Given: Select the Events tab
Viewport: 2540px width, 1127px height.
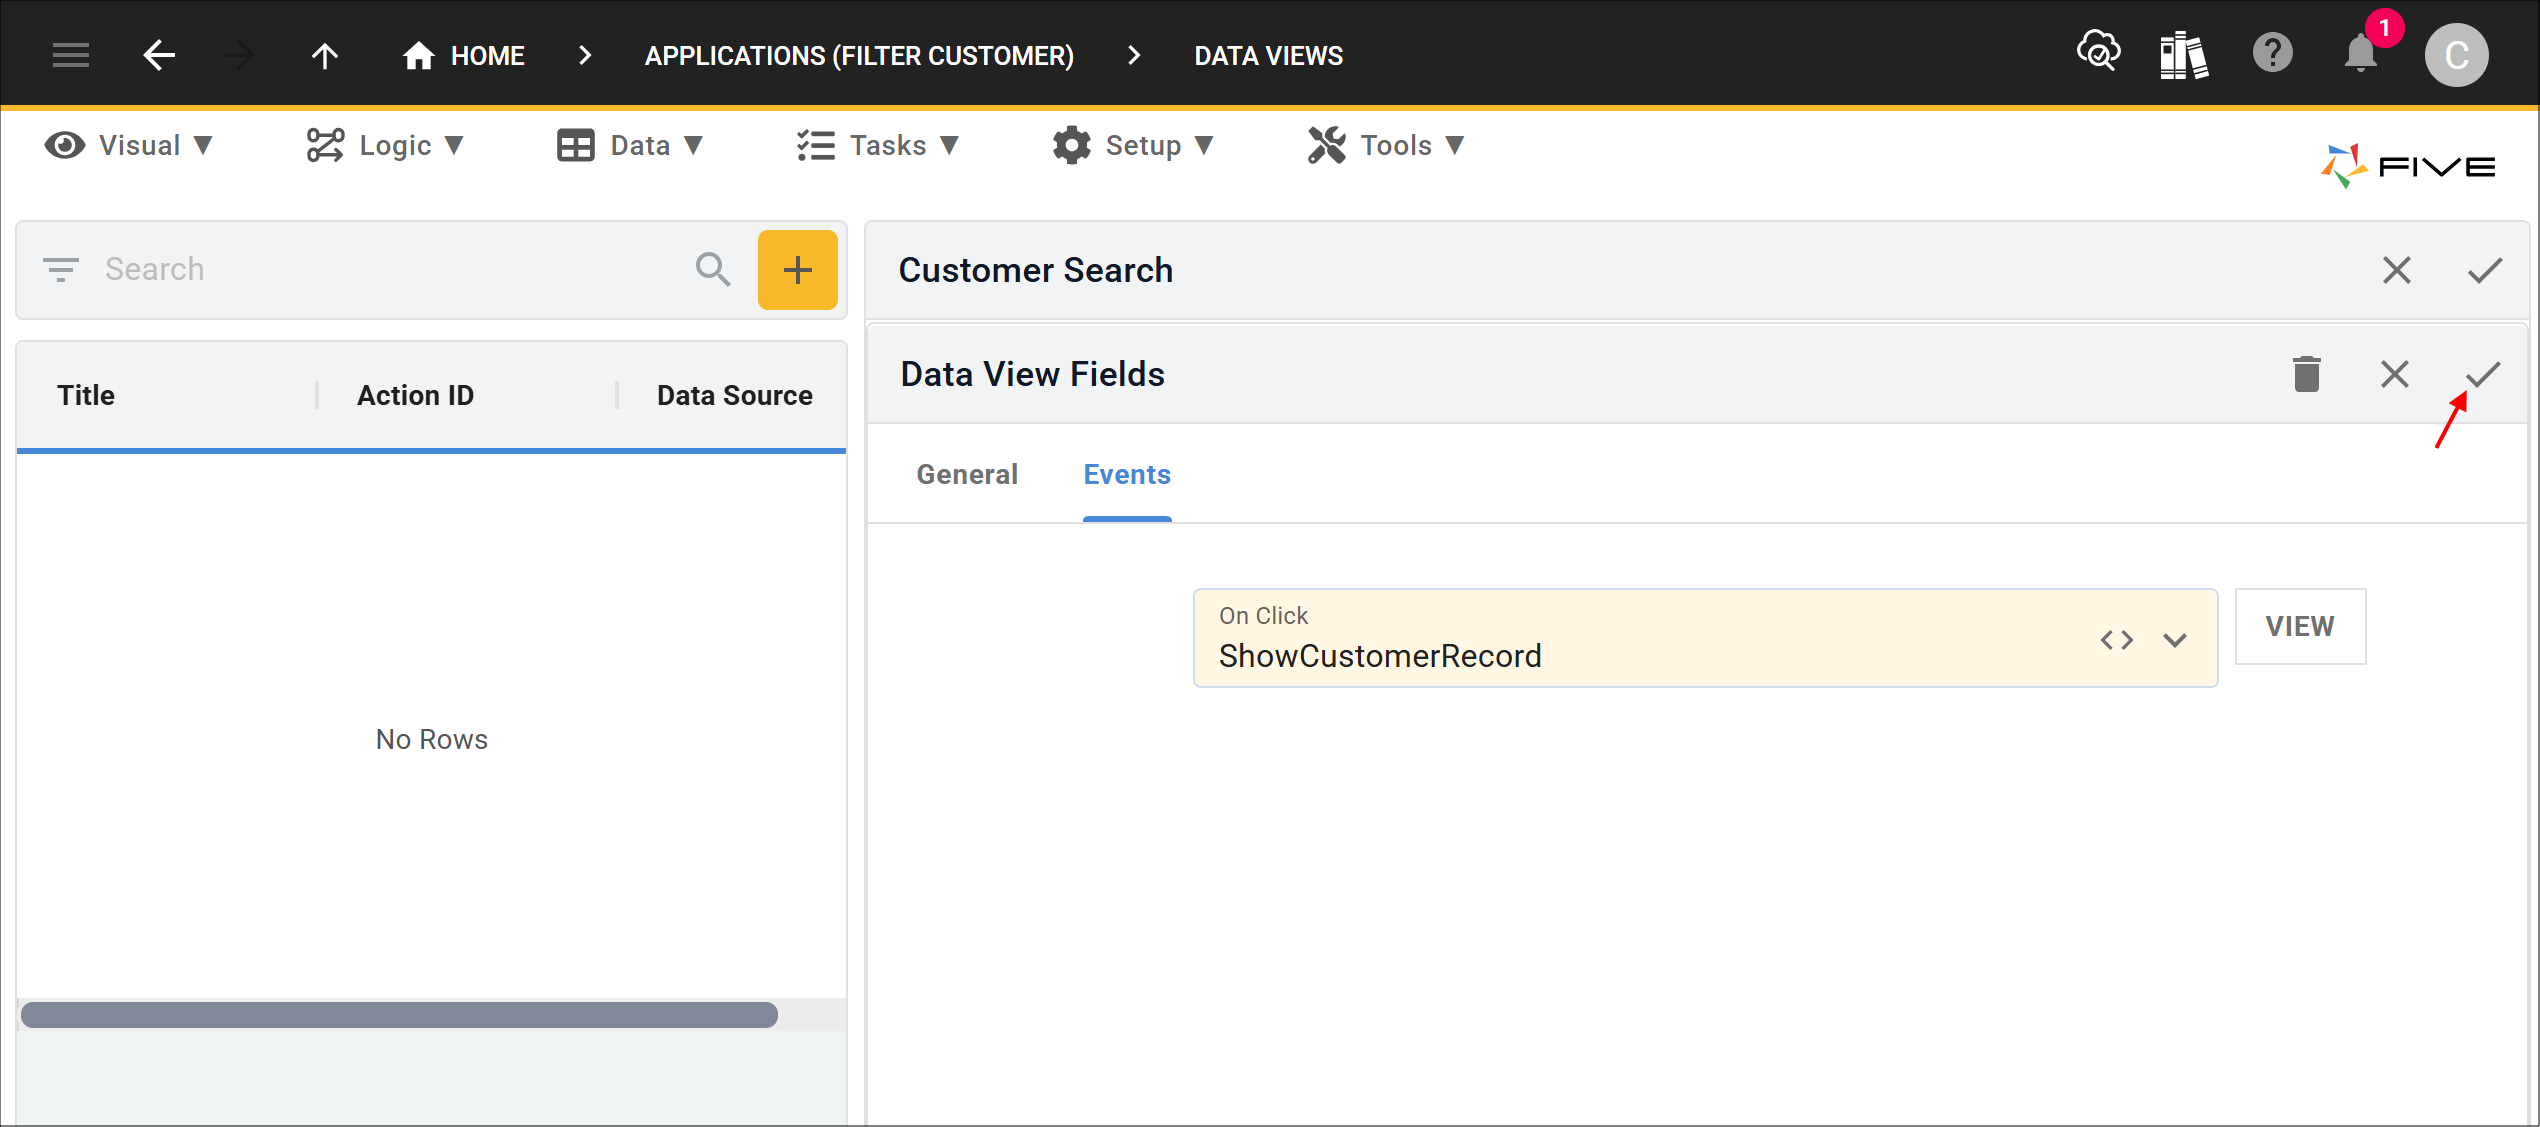Looking at the screenshot, I should tap(1127, 474).
